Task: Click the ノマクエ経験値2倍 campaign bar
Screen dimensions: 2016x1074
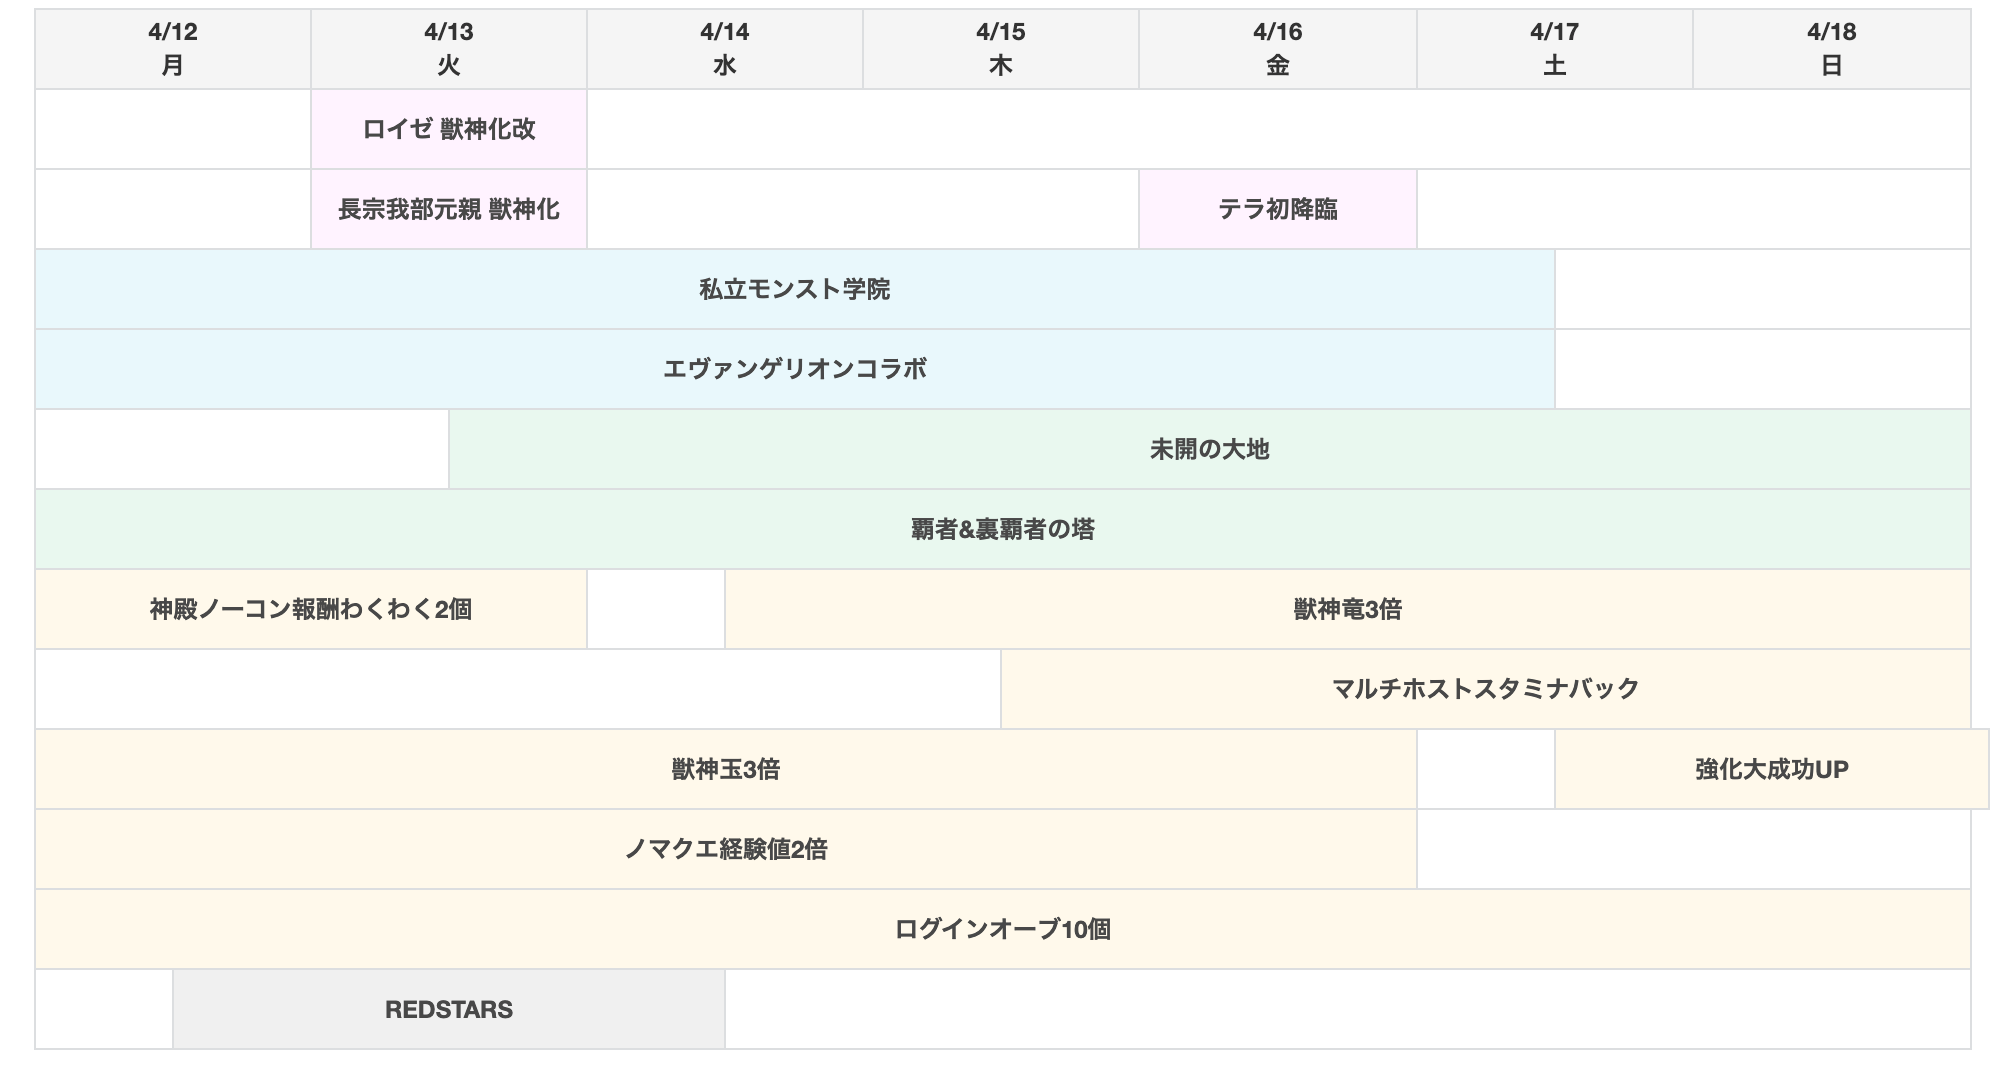Action: pyautogui.click(x=726, y=849)
